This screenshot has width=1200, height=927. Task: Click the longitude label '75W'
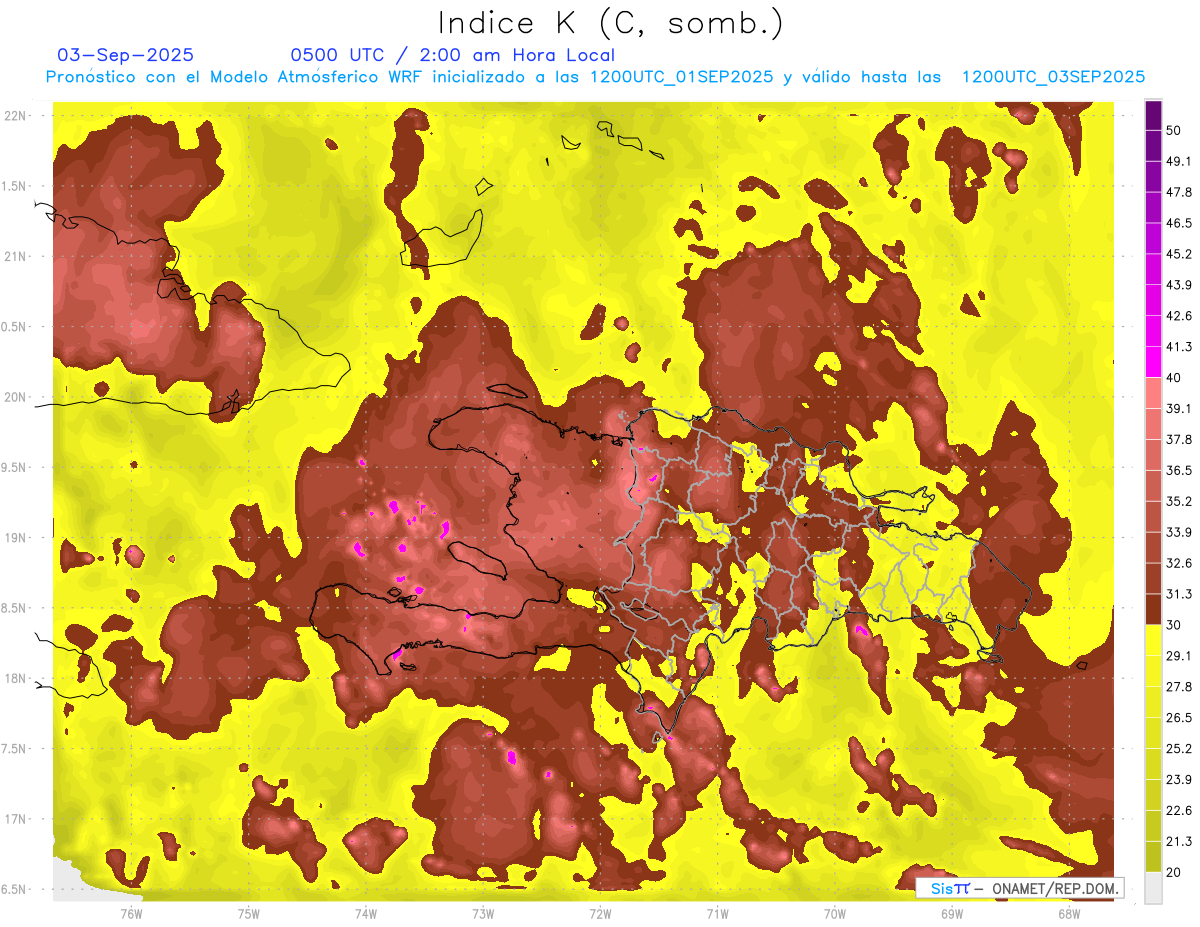(248, 913)
